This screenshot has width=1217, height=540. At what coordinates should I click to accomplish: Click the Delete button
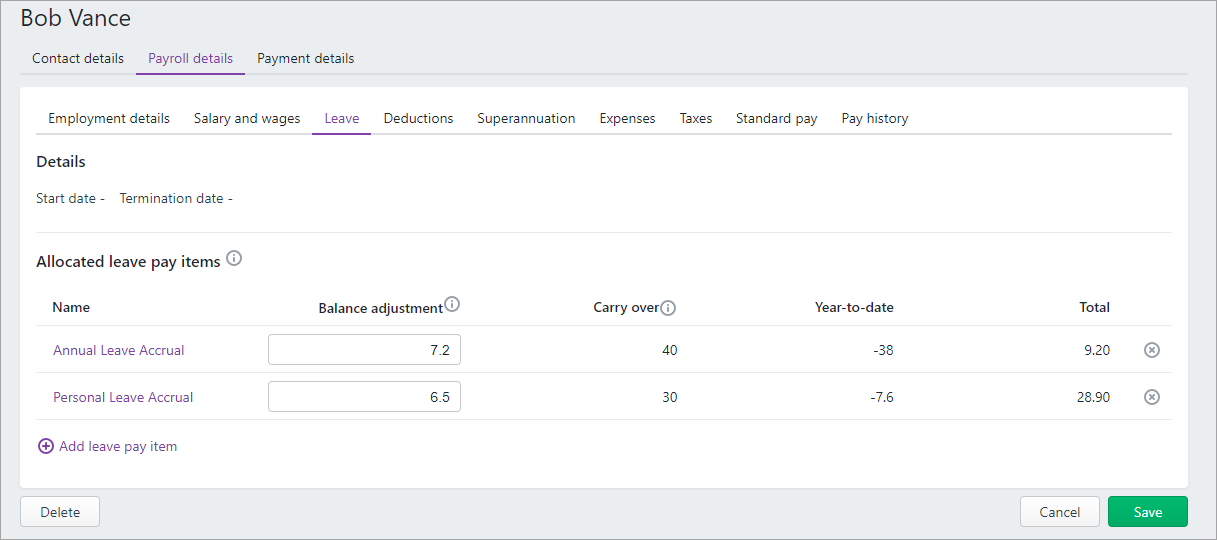(x=60, y=512)
